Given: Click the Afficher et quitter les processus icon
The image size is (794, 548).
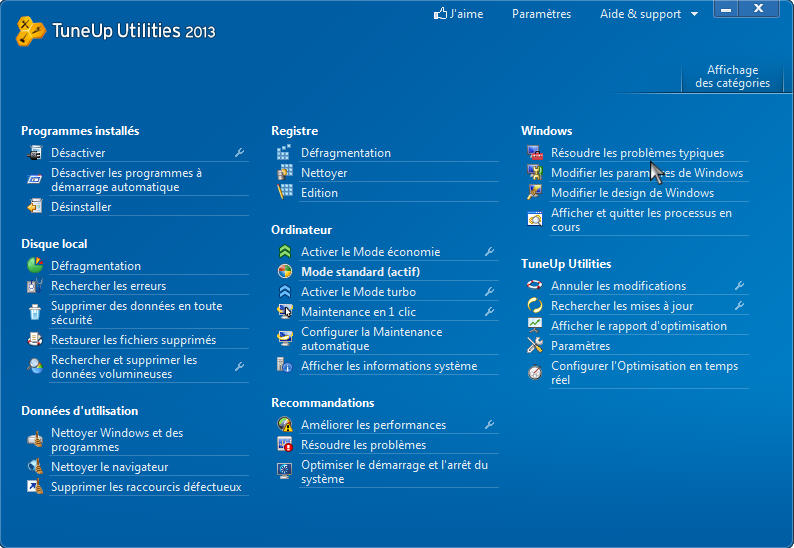Looking at the screenshot, I should pos(535,219).
